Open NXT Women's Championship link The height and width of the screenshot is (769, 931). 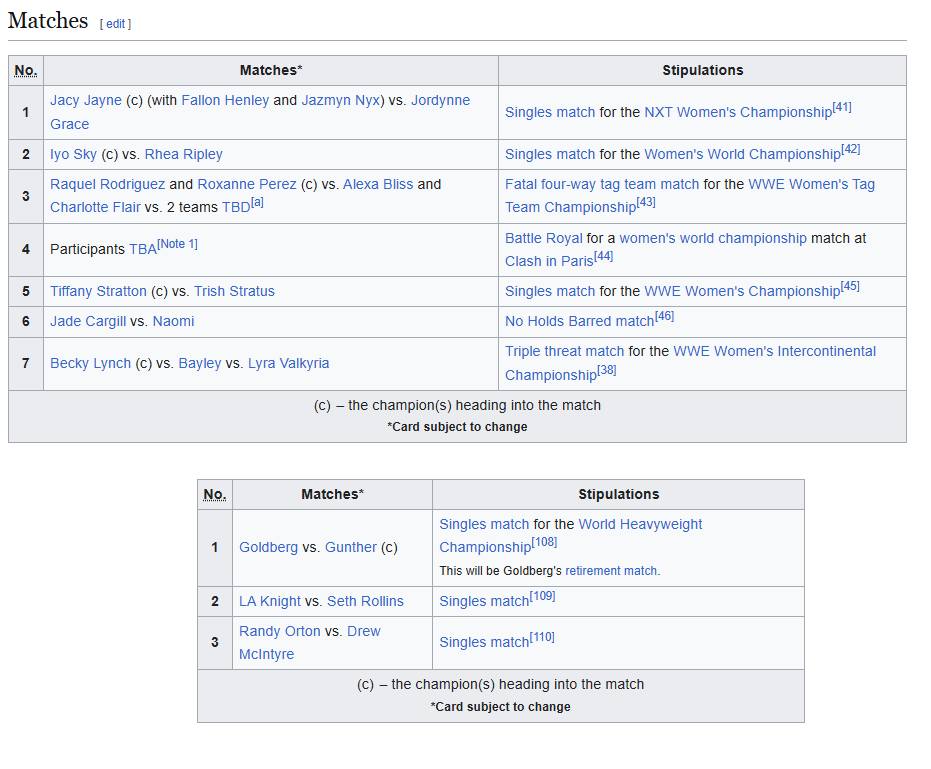[x=738, y=112]
